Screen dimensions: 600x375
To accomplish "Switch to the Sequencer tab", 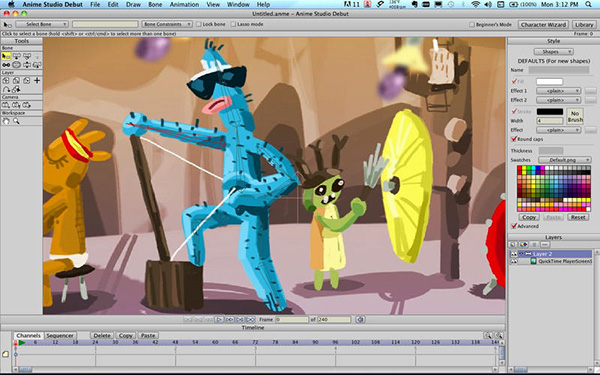I will [60, 336].
